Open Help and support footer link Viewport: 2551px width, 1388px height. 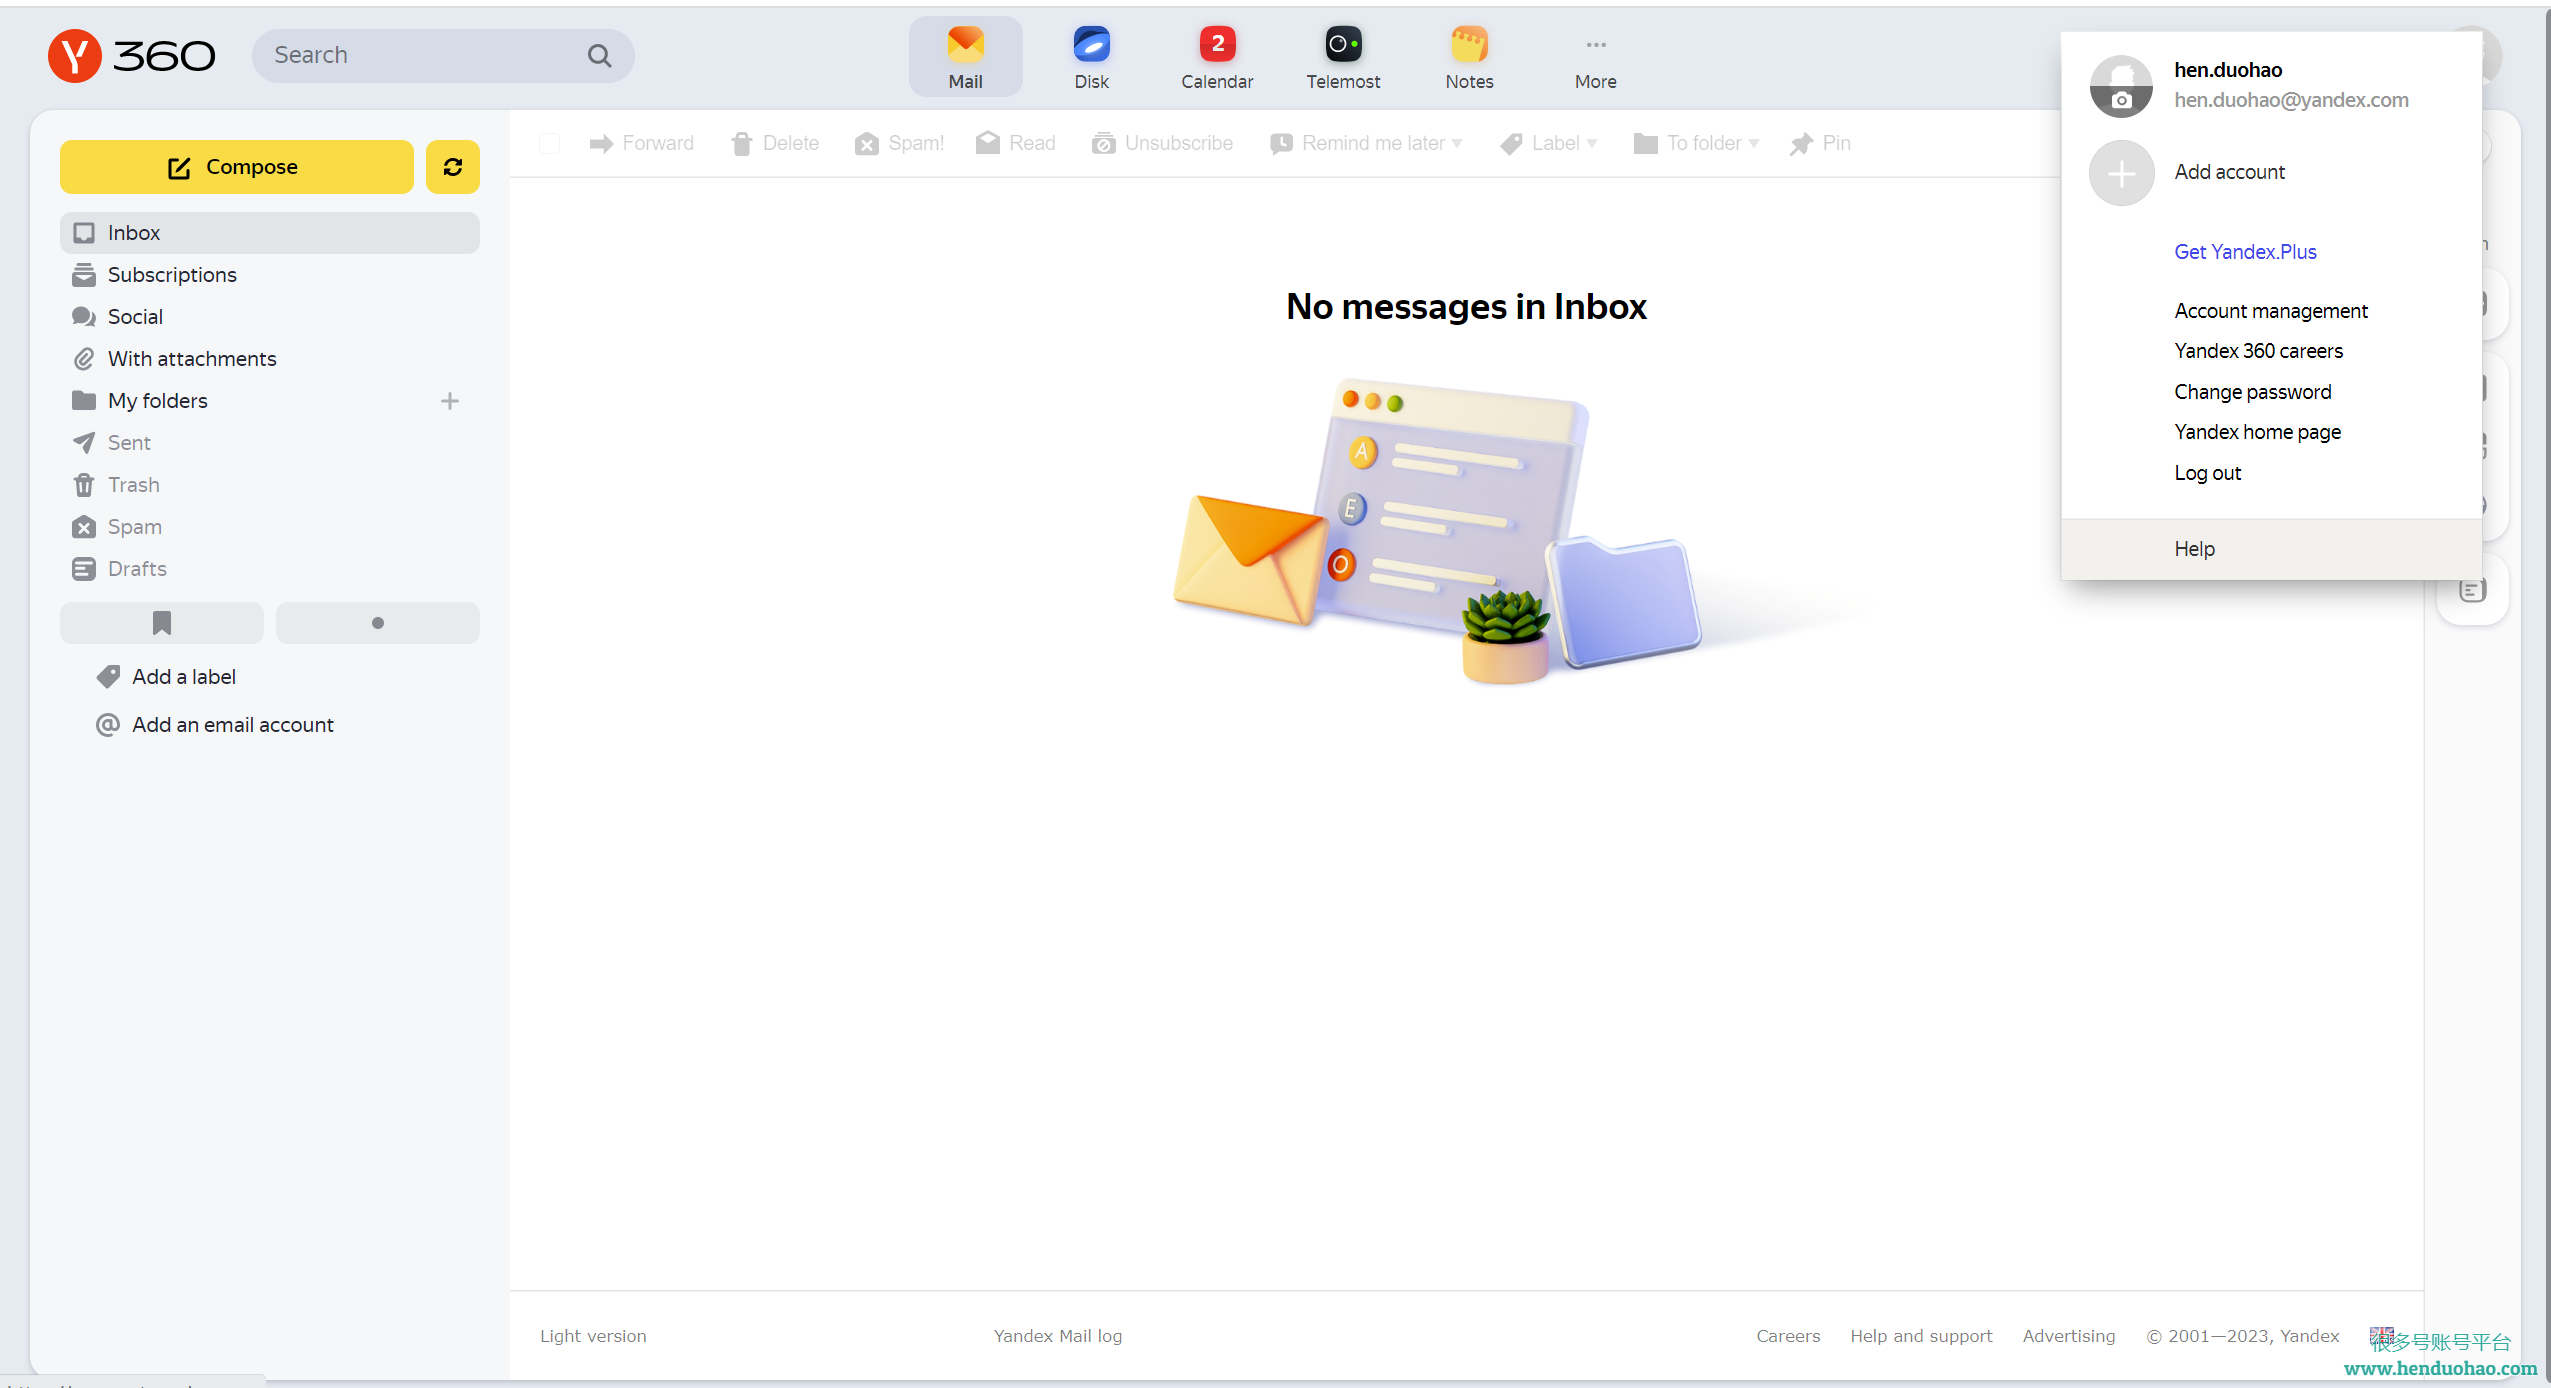pyautogui.click(x=1921, y=1336)
